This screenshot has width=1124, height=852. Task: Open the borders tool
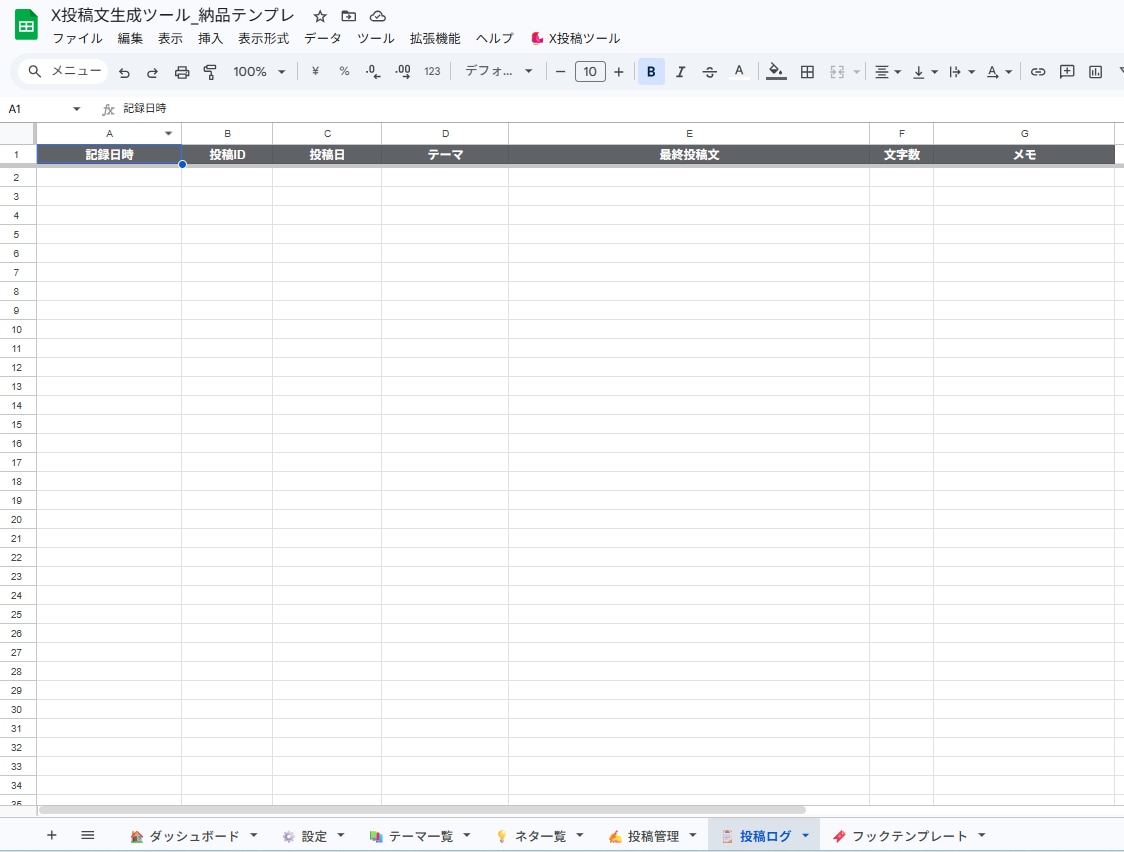click(807, 72)
